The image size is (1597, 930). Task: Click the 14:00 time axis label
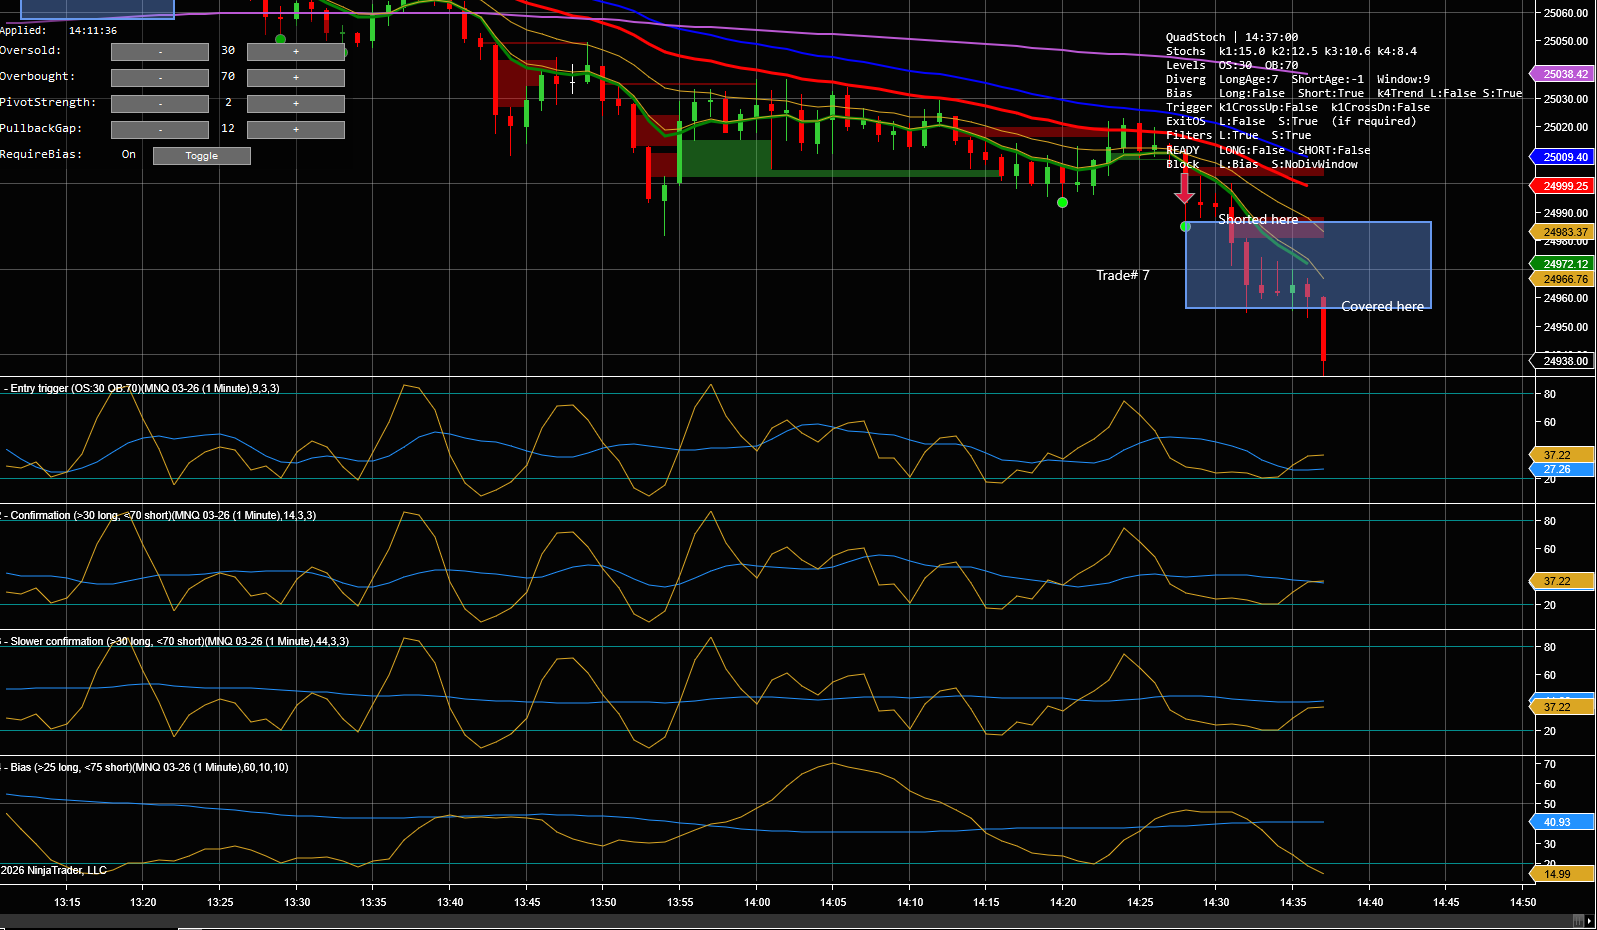tap(757, 902)
